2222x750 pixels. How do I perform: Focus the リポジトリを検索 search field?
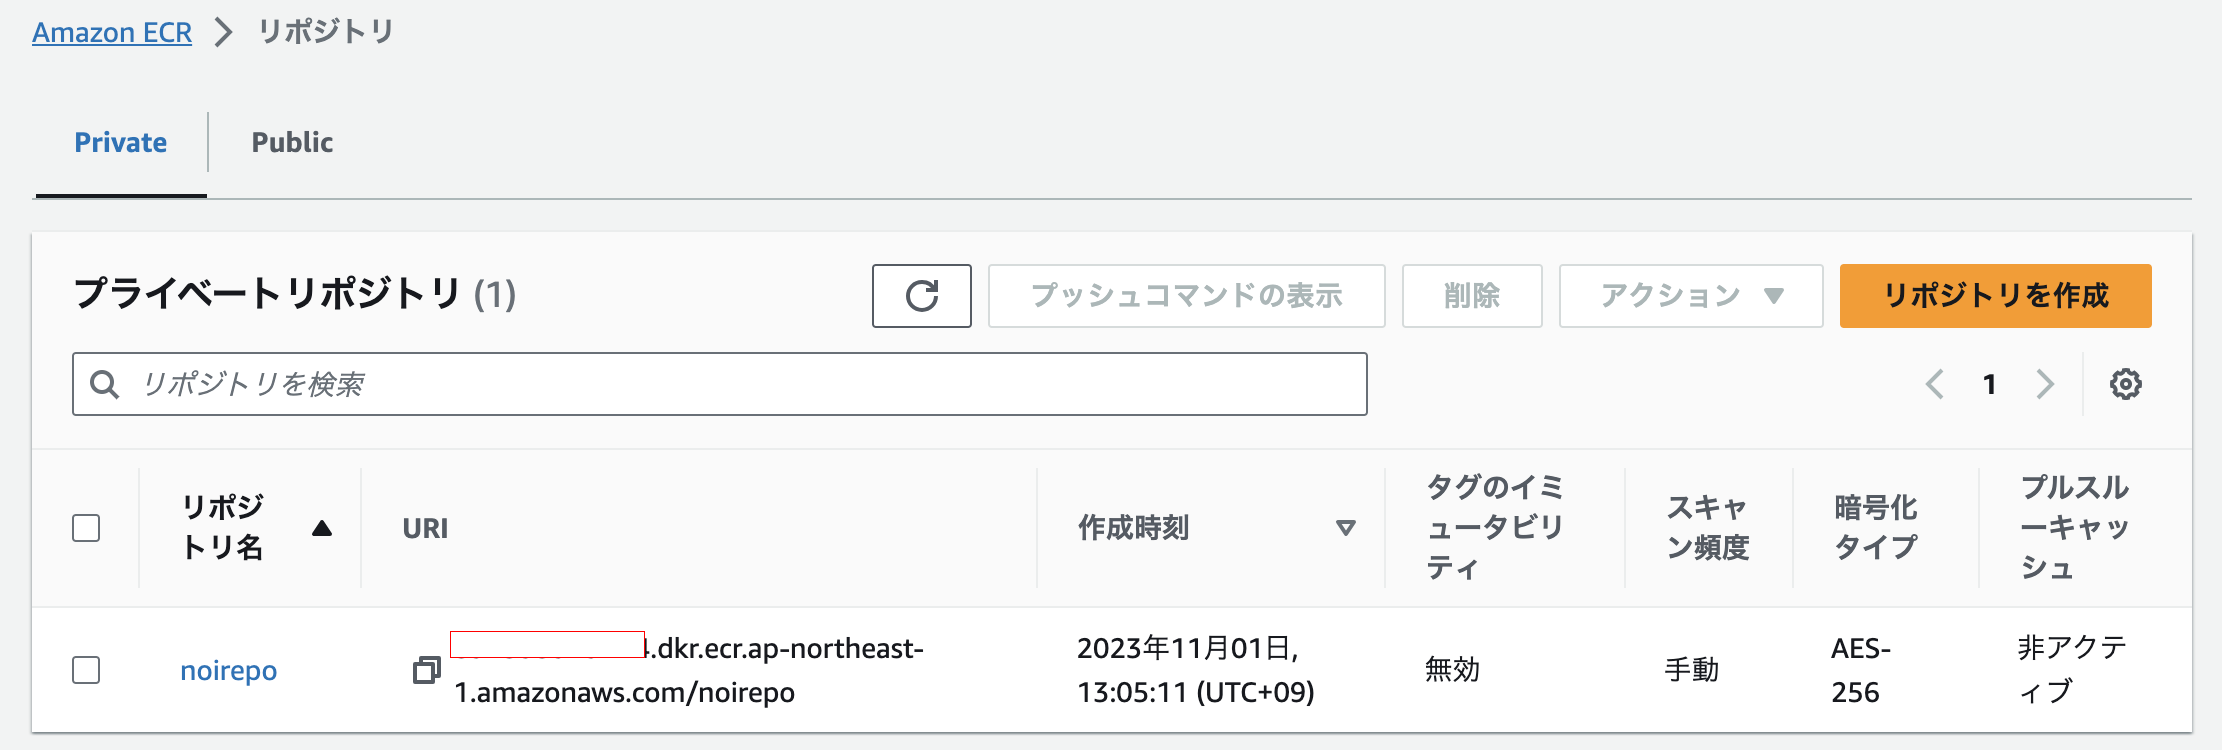pos(719,384)
